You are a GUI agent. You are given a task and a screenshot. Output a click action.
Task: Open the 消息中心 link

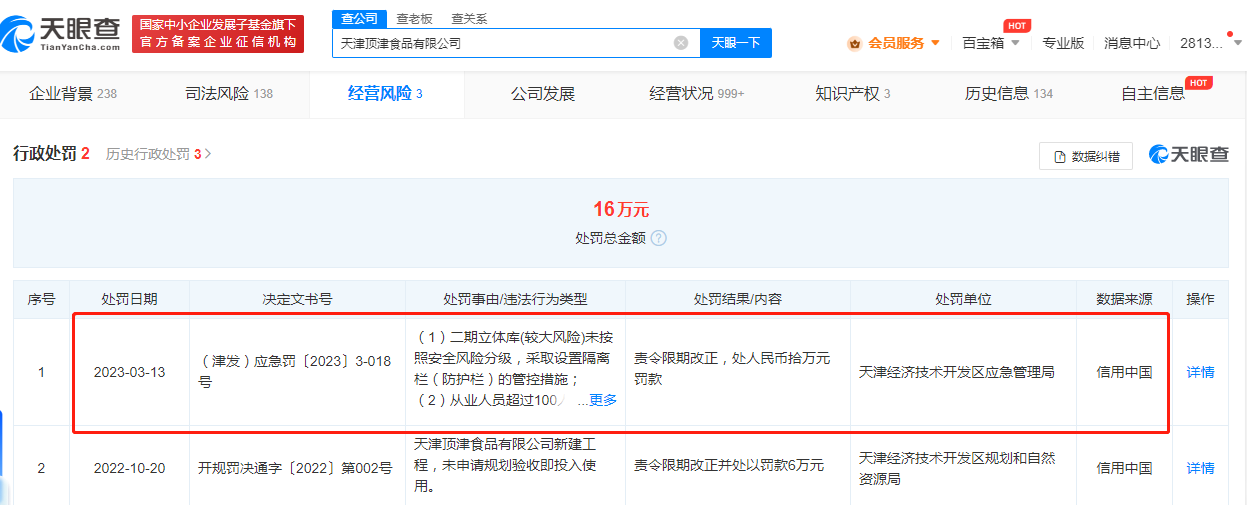pos(1132,43)
